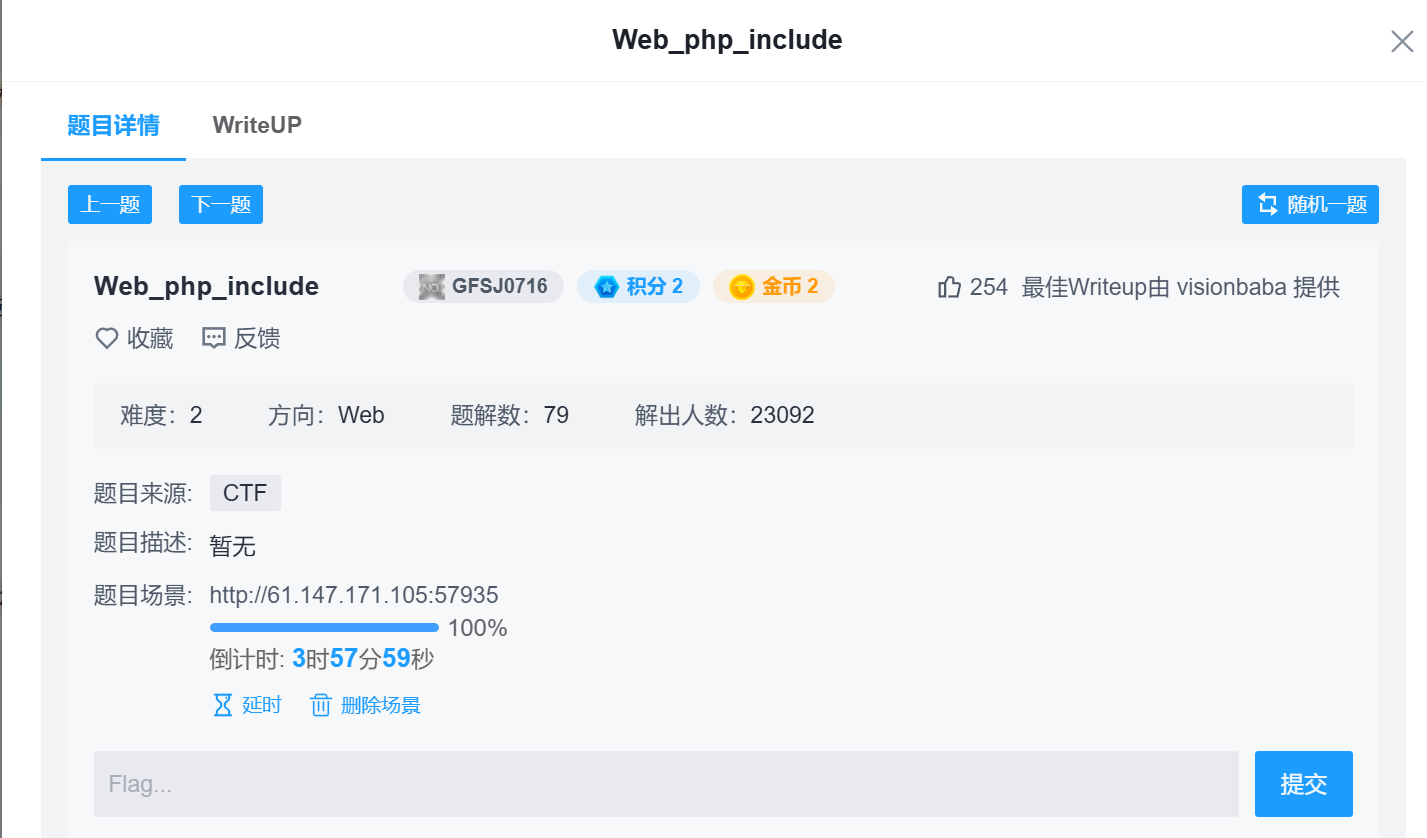
Task: Load a random challenge with 随机一题
Action: coord(1310,205)
